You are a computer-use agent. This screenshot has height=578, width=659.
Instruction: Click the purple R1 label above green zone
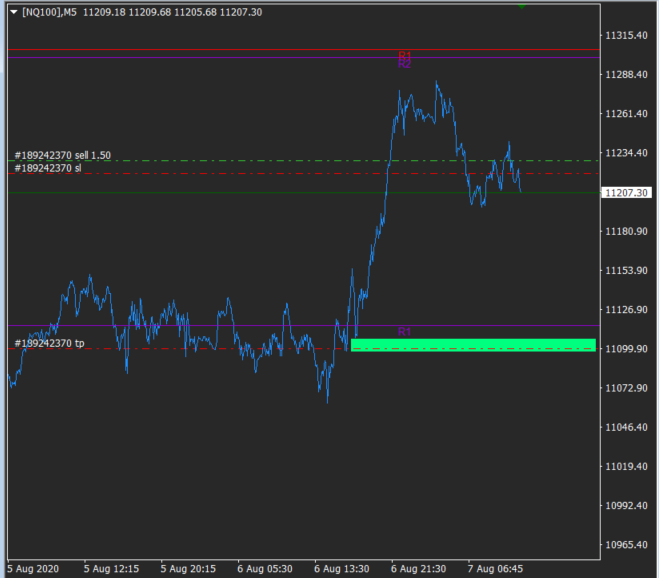[x=404, y=332]
